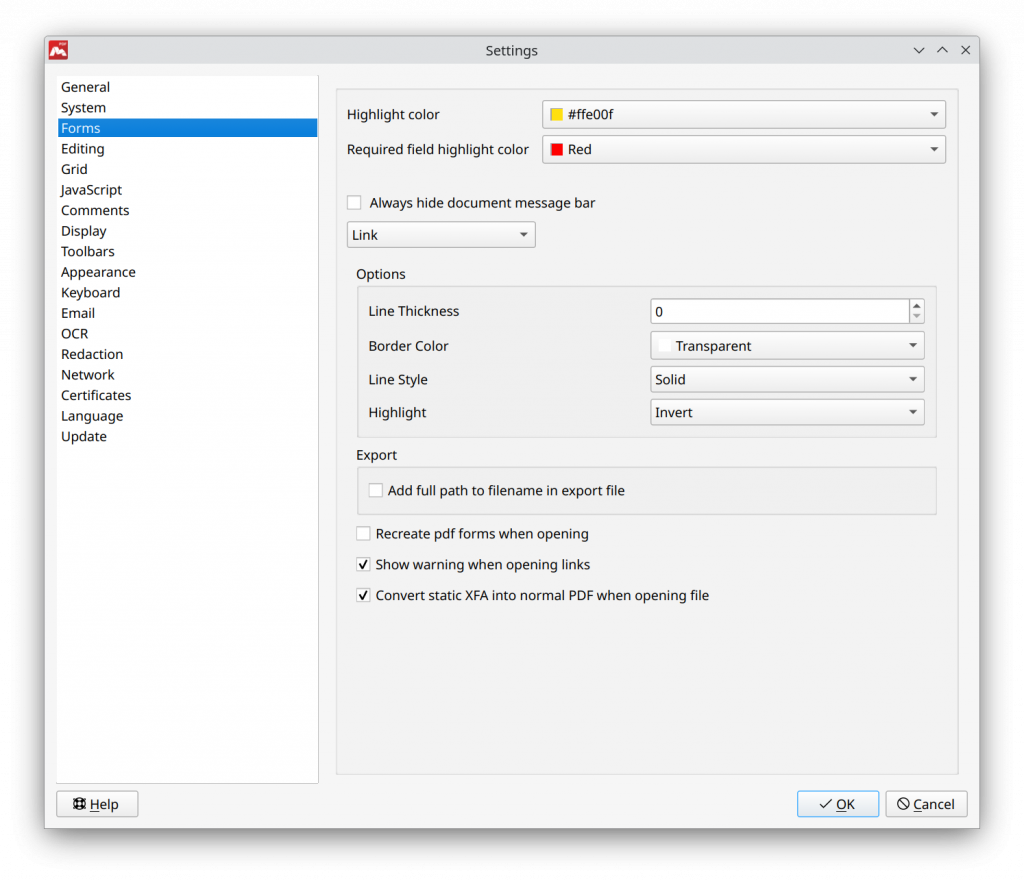Viewport: 1024px width, 881px height.
Task: Click Cancel to discard changes
Action: pyautogui.click(x=926, y=803)
